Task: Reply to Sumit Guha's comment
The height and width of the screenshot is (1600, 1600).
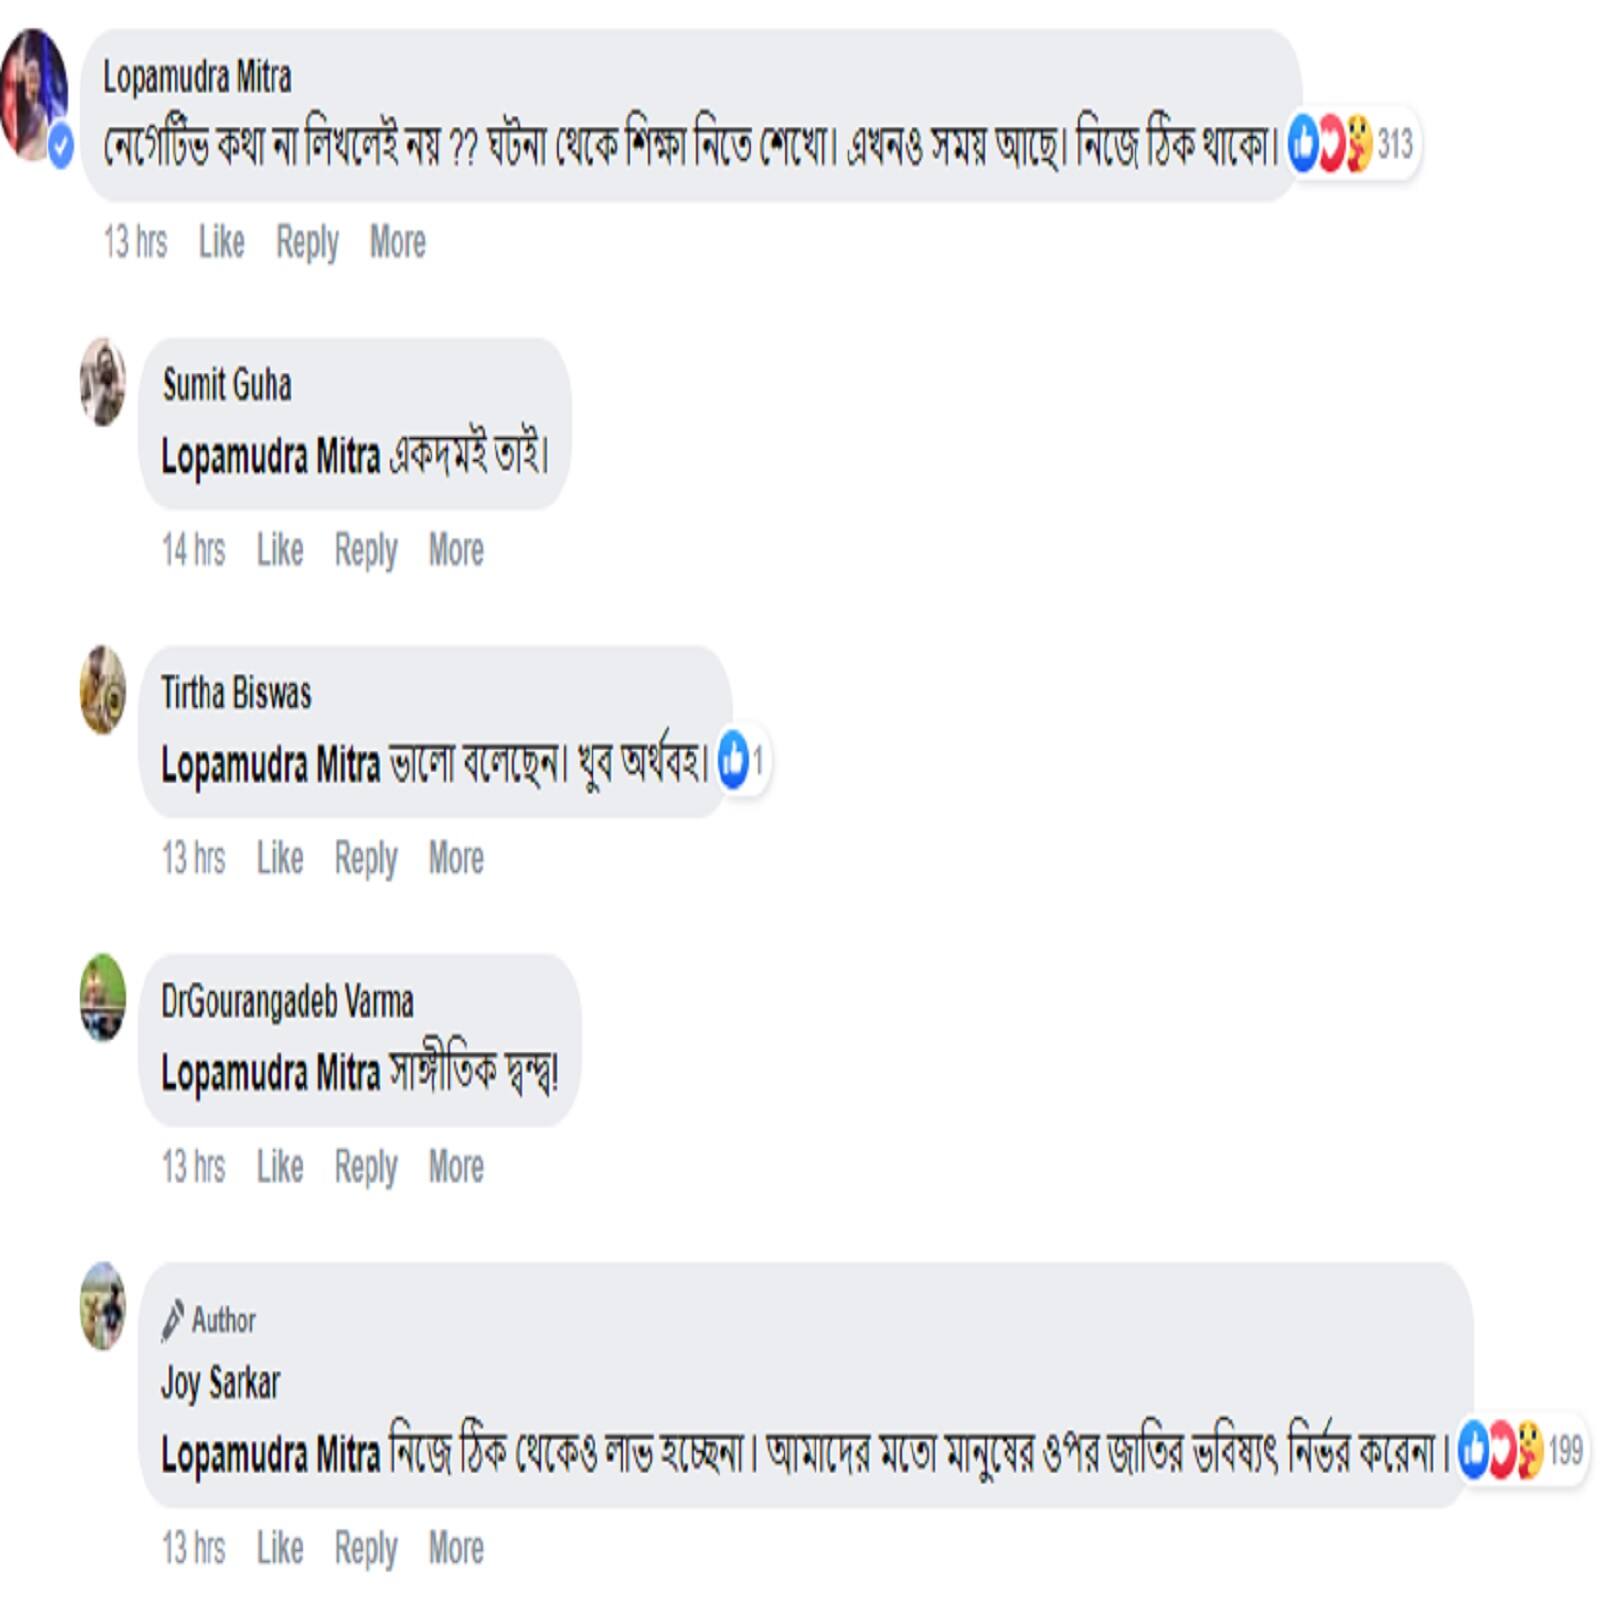Action: pos(366,550)
